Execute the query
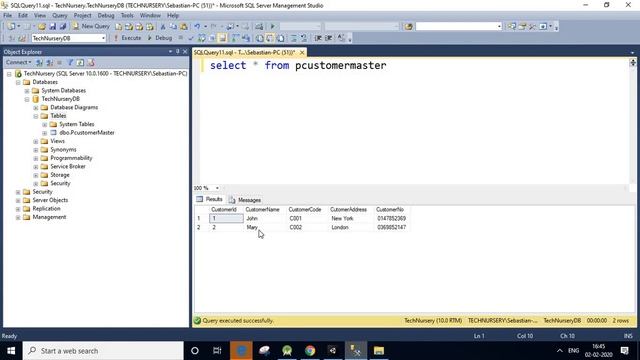The image size is (640, 360). (127, 38)
